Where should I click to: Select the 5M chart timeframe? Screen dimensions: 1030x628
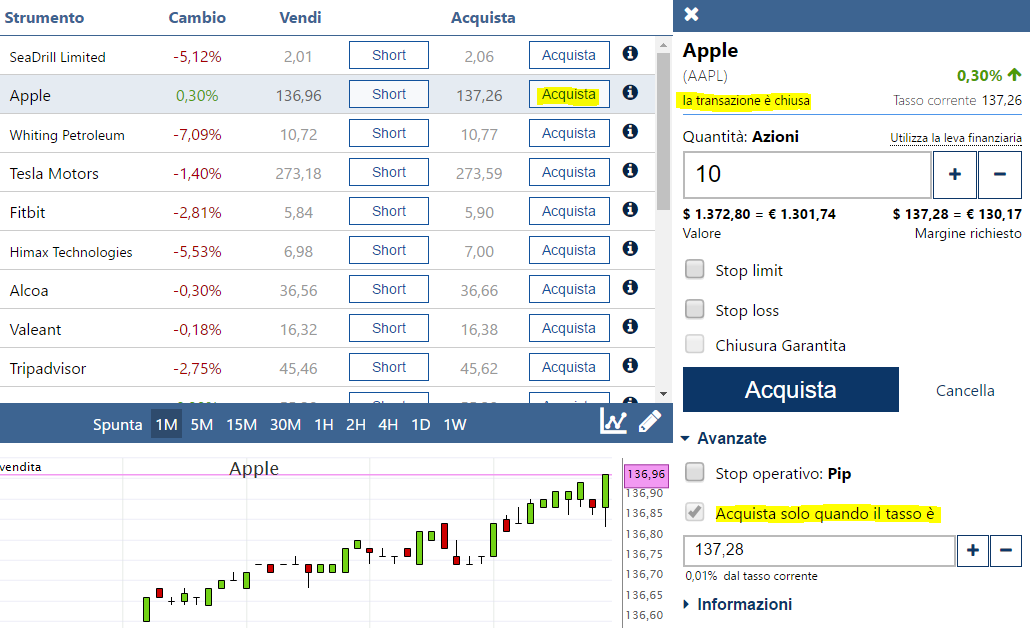tap(202, 425)
